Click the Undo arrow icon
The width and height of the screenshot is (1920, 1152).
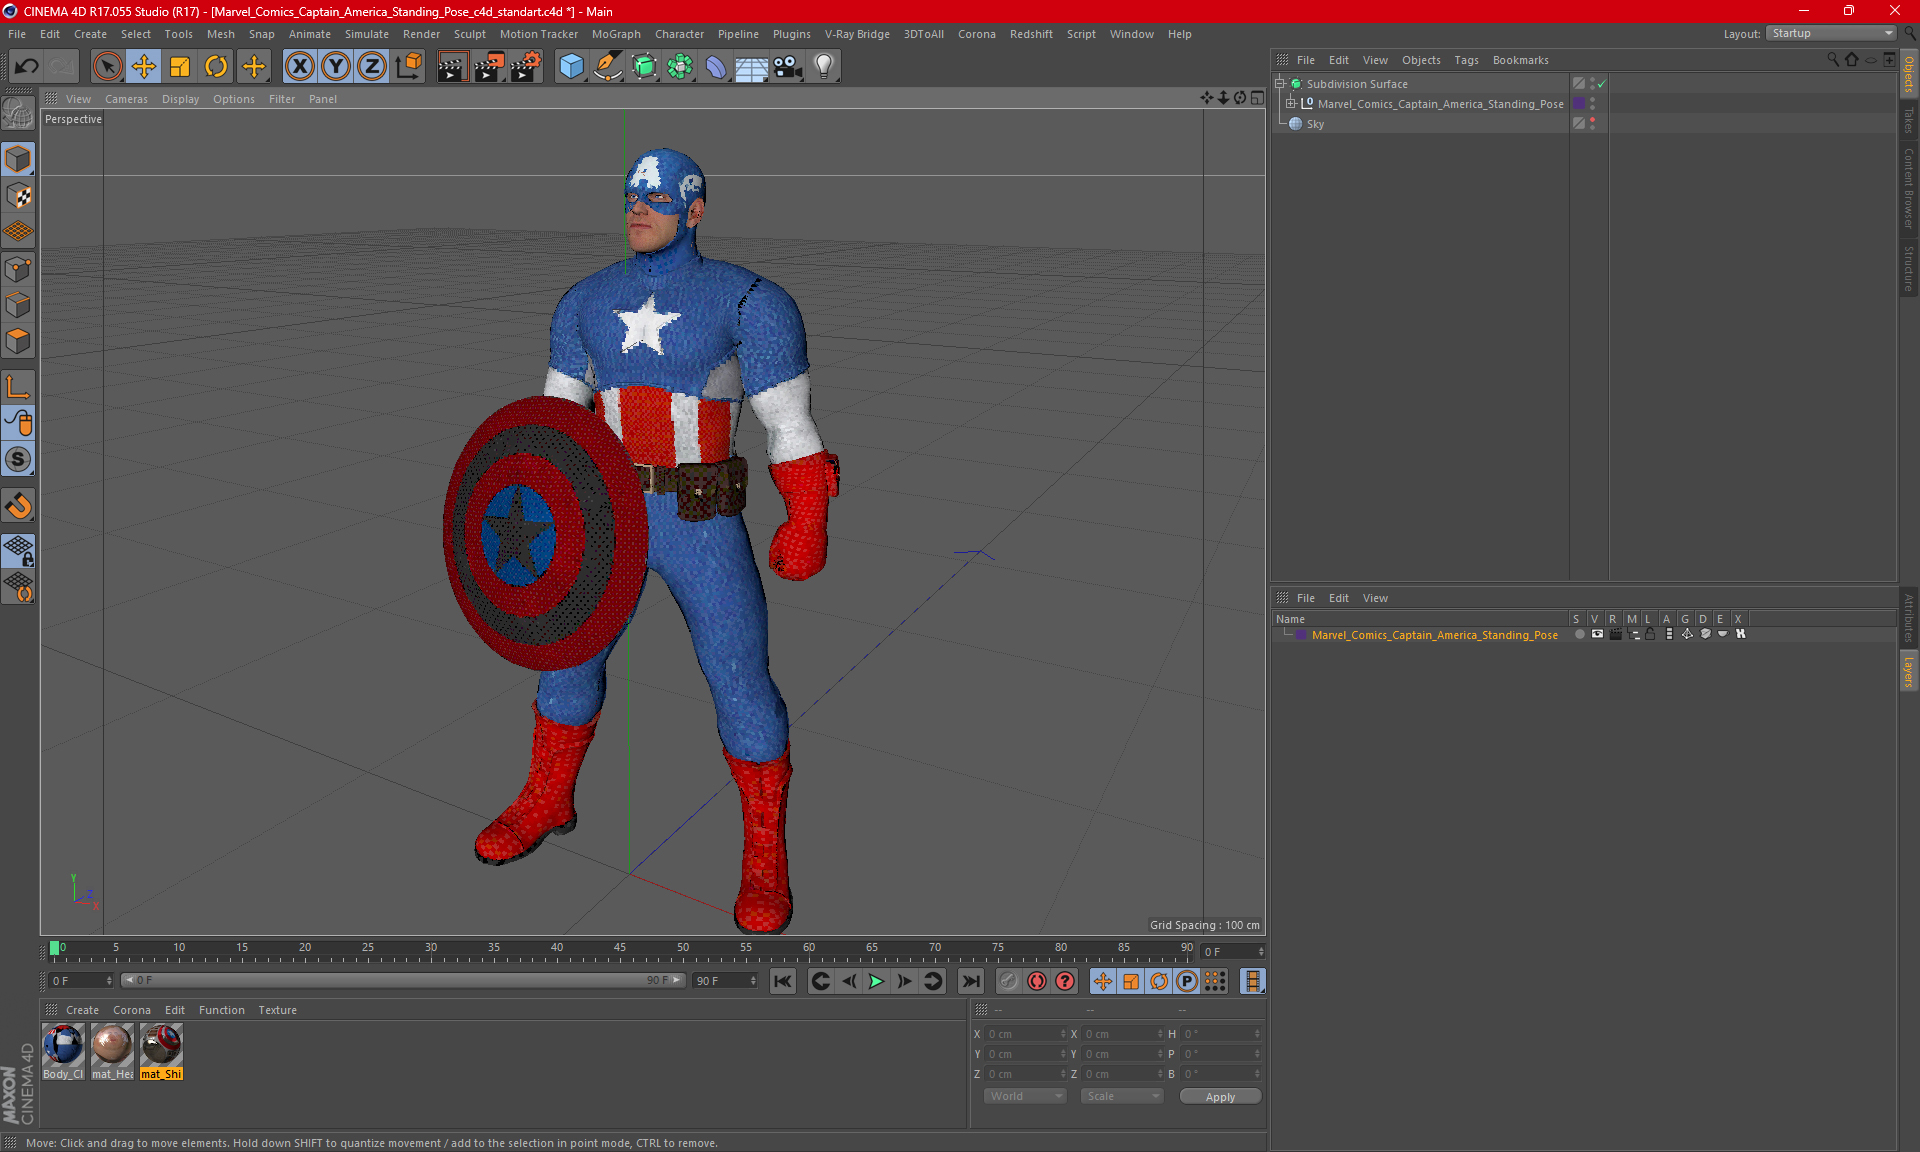coord(27,67)
